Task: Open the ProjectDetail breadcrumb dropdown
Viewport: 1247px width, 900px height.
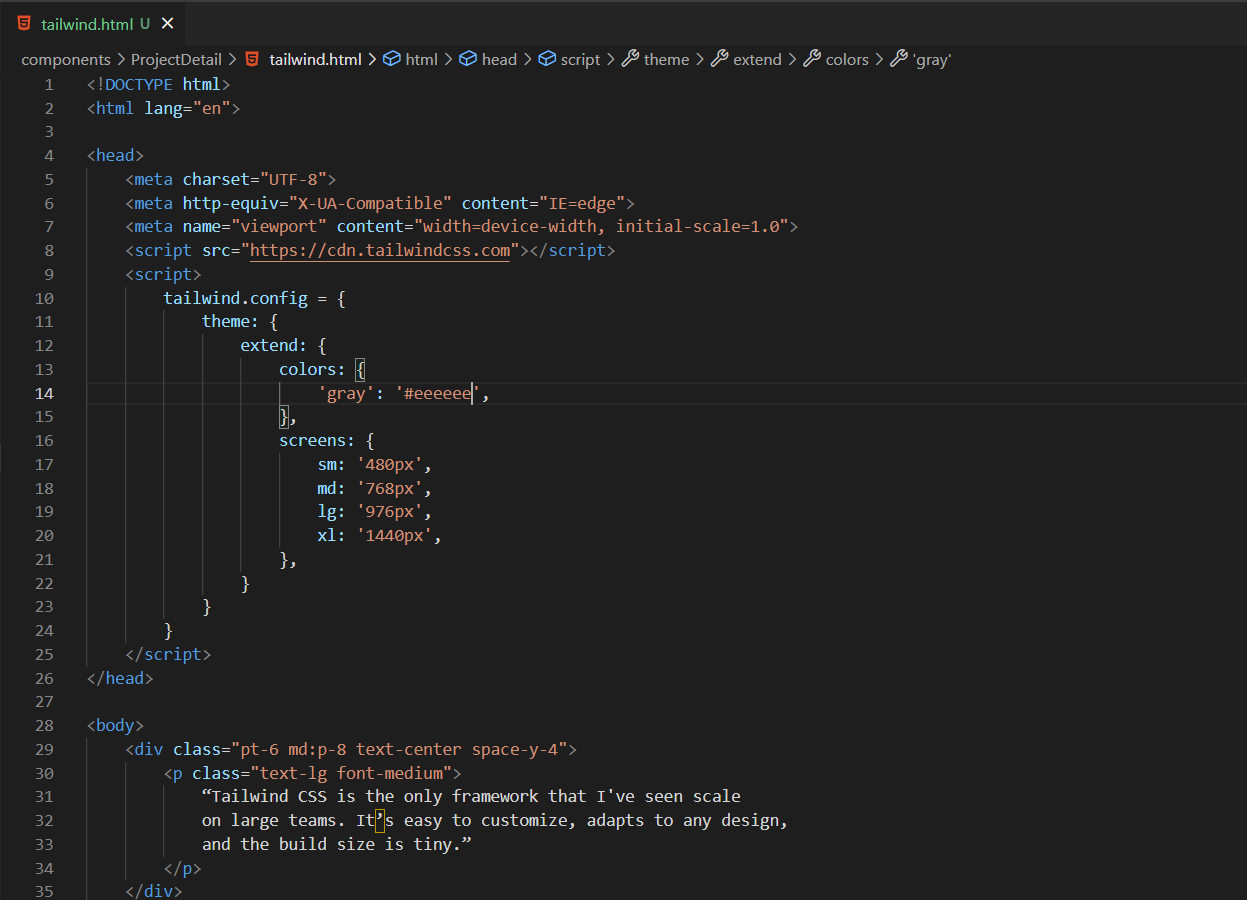Action: pyautogui.click(x=176, y=59)
